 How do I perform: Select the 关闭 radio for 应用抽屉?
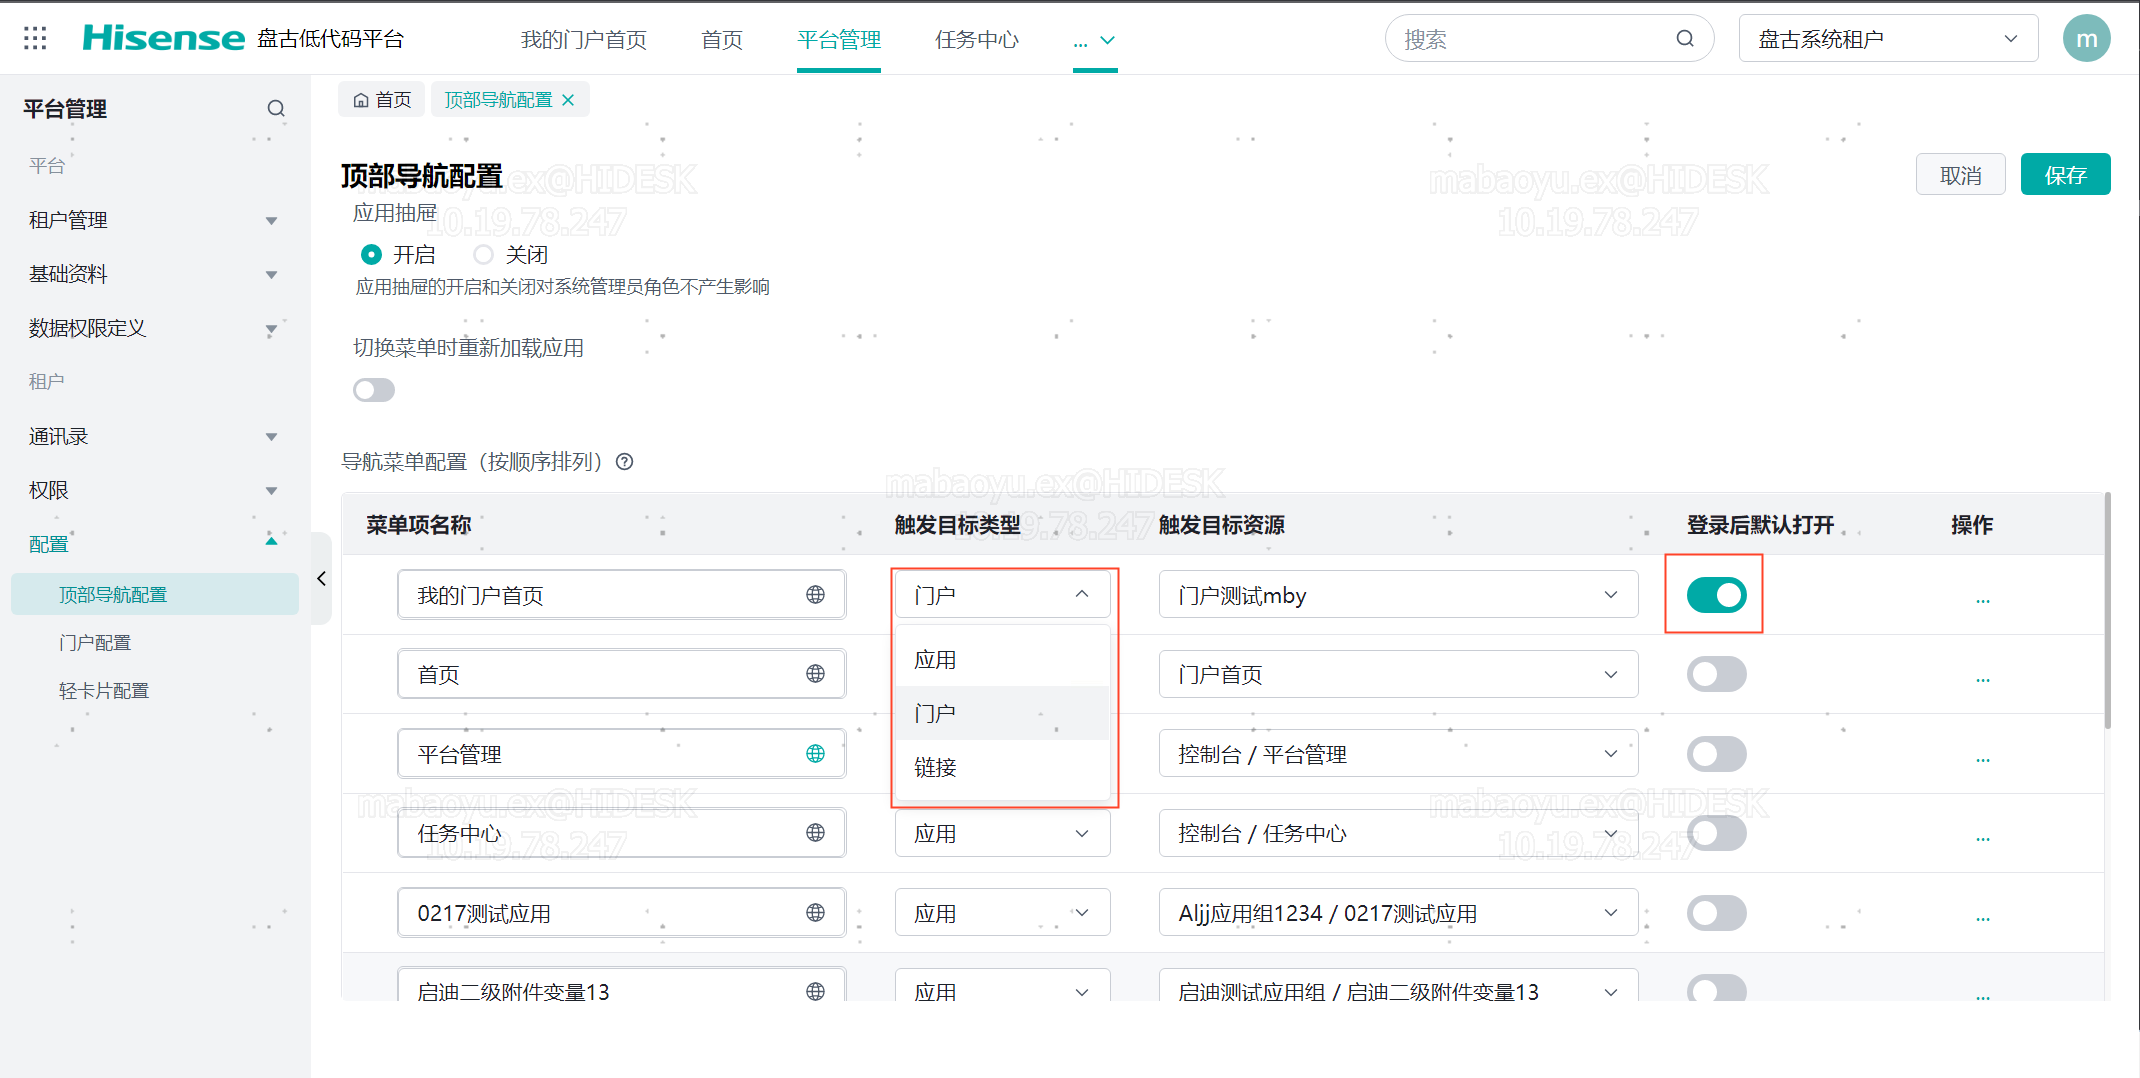(484, 255)
